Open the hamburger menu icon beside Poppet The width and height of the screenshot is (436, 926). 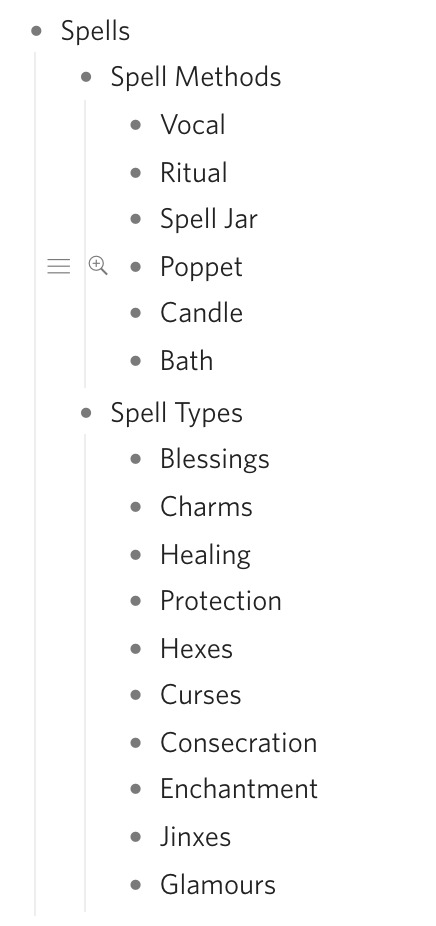coord(58,266)
